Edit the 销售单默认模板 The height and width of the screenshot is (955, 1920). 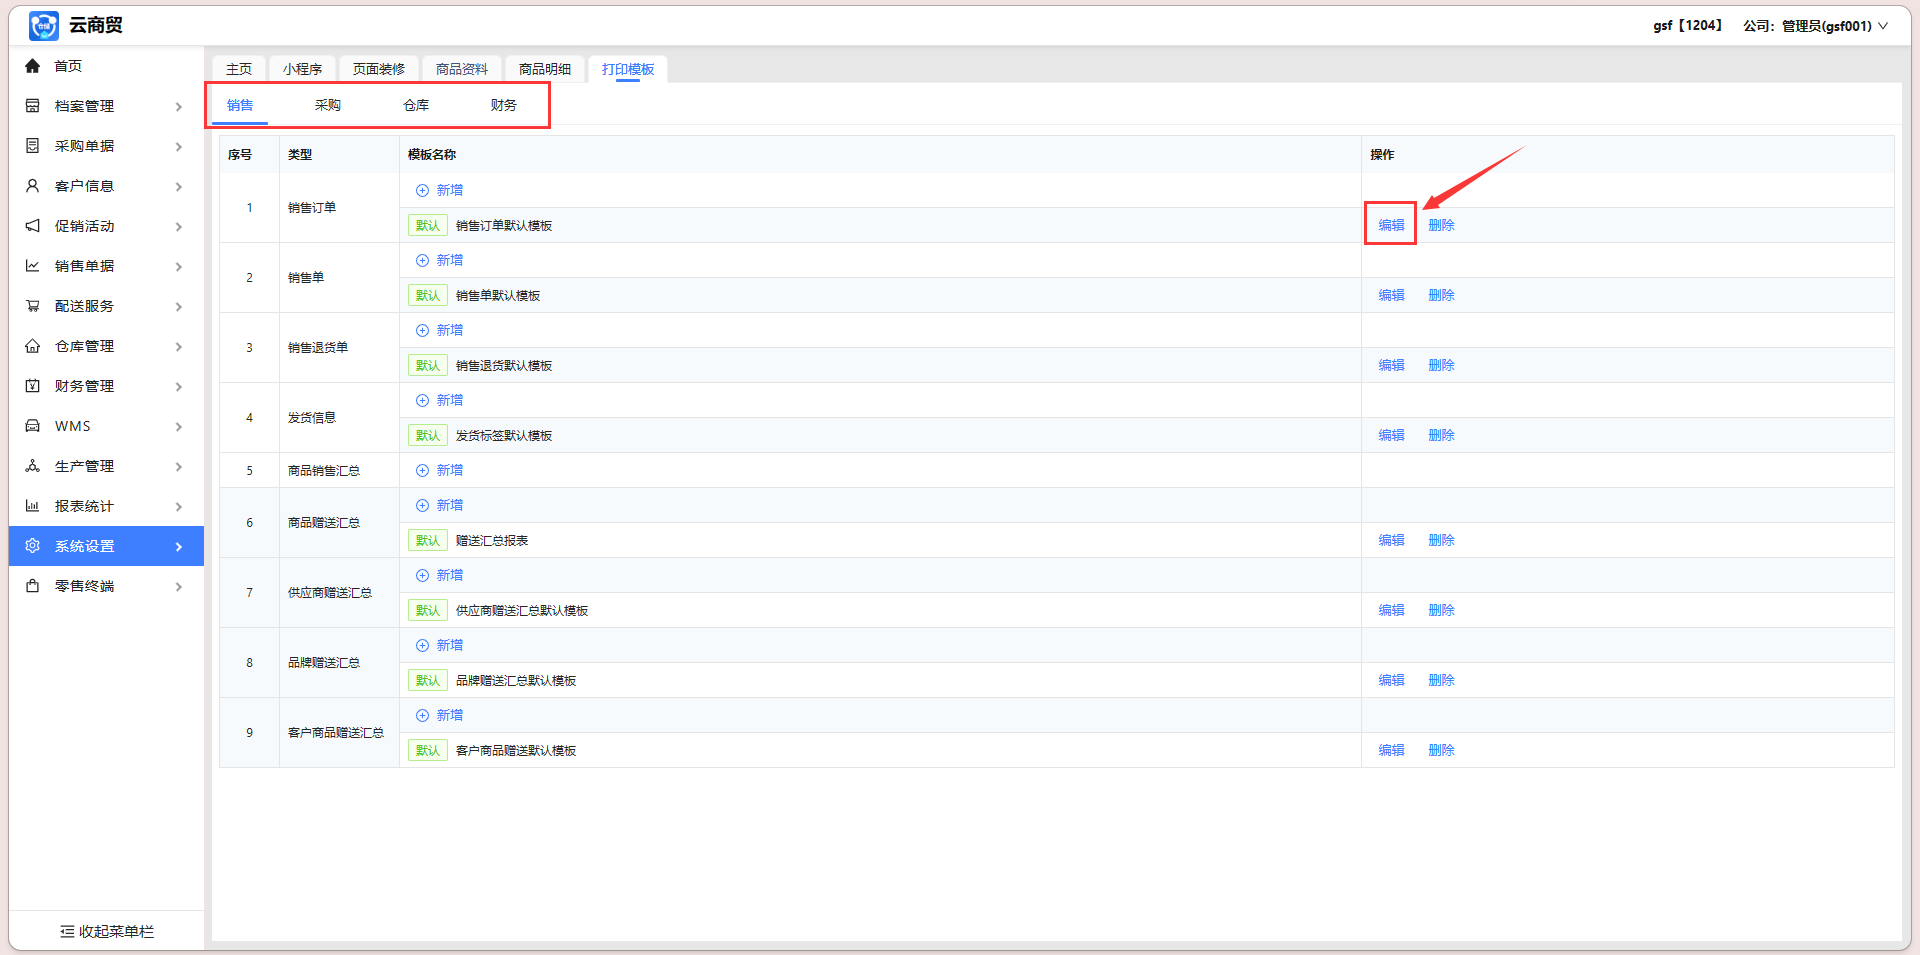(x=1391, y=295)
